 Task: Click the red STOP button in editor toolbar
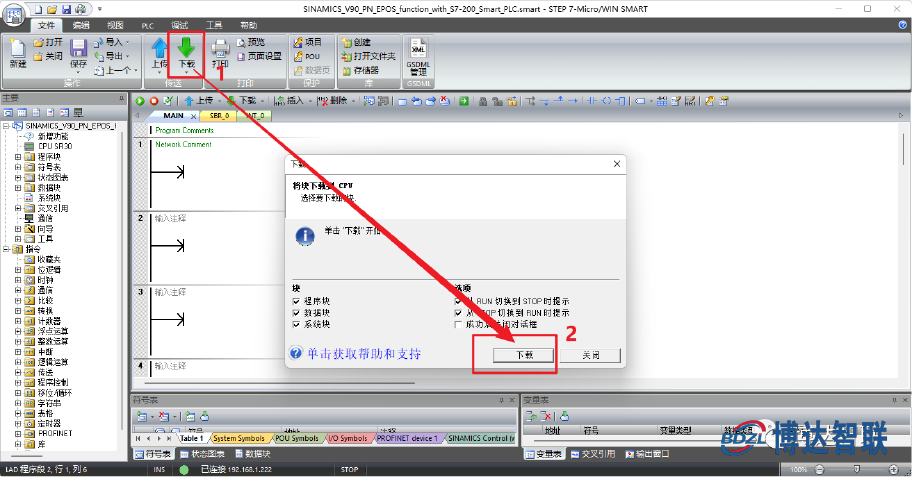click(154, 101)
